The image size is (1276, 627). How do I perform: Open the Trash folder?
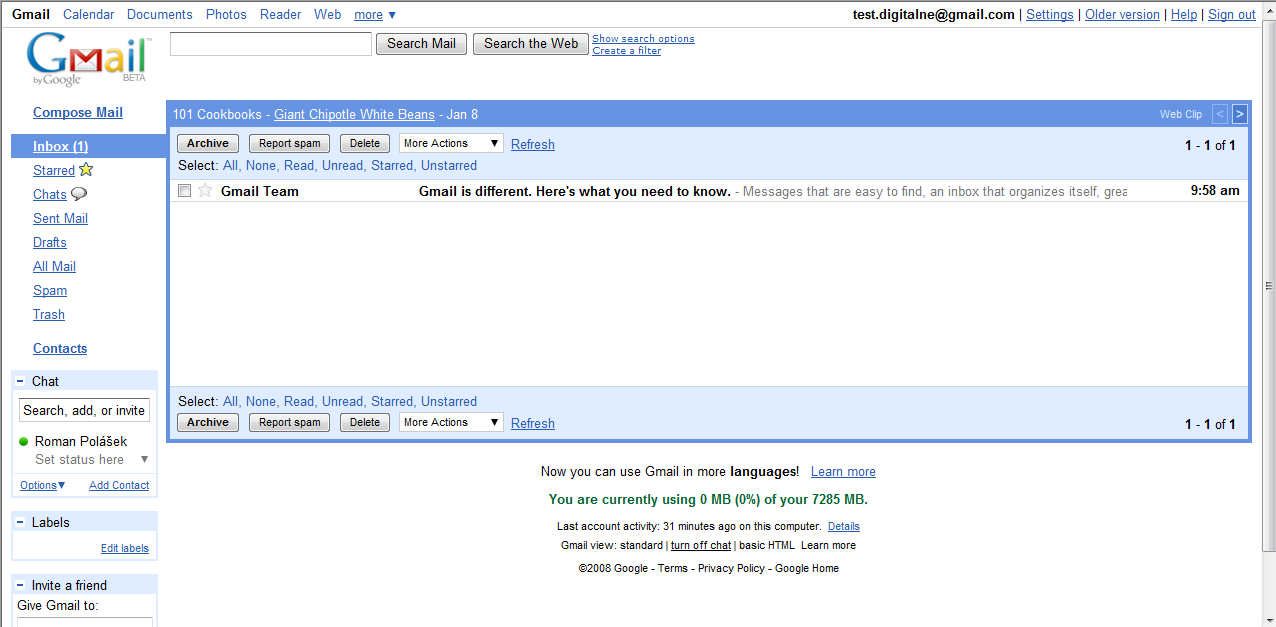pyautogui.click(x=49, y=314)
